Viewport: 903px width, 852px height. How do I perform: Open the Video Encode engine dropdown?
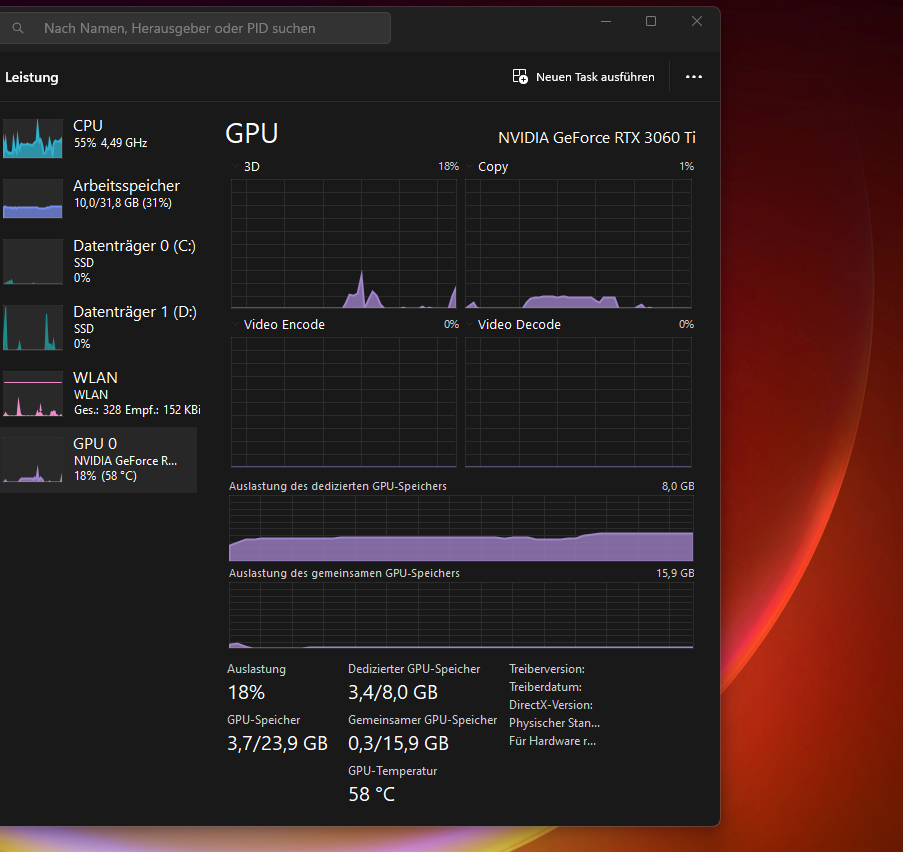(x=235, y=324)
